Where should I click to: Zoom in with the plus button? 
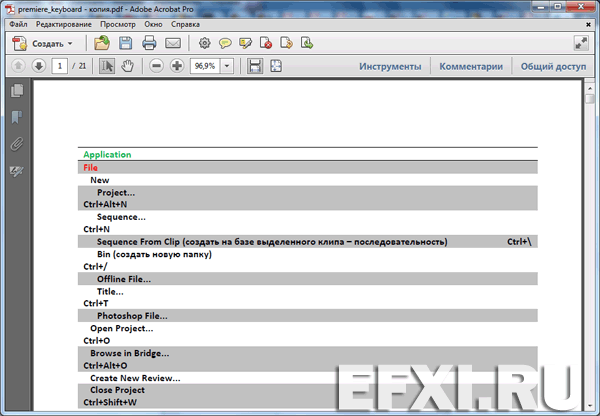point(177,66)
